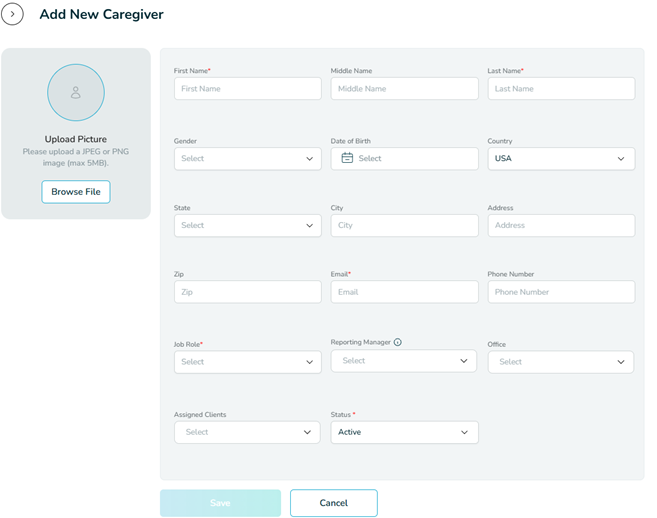This screenshot has width=657, height=518.
Task: Click the Browse File button
Action: click(76, 192)
